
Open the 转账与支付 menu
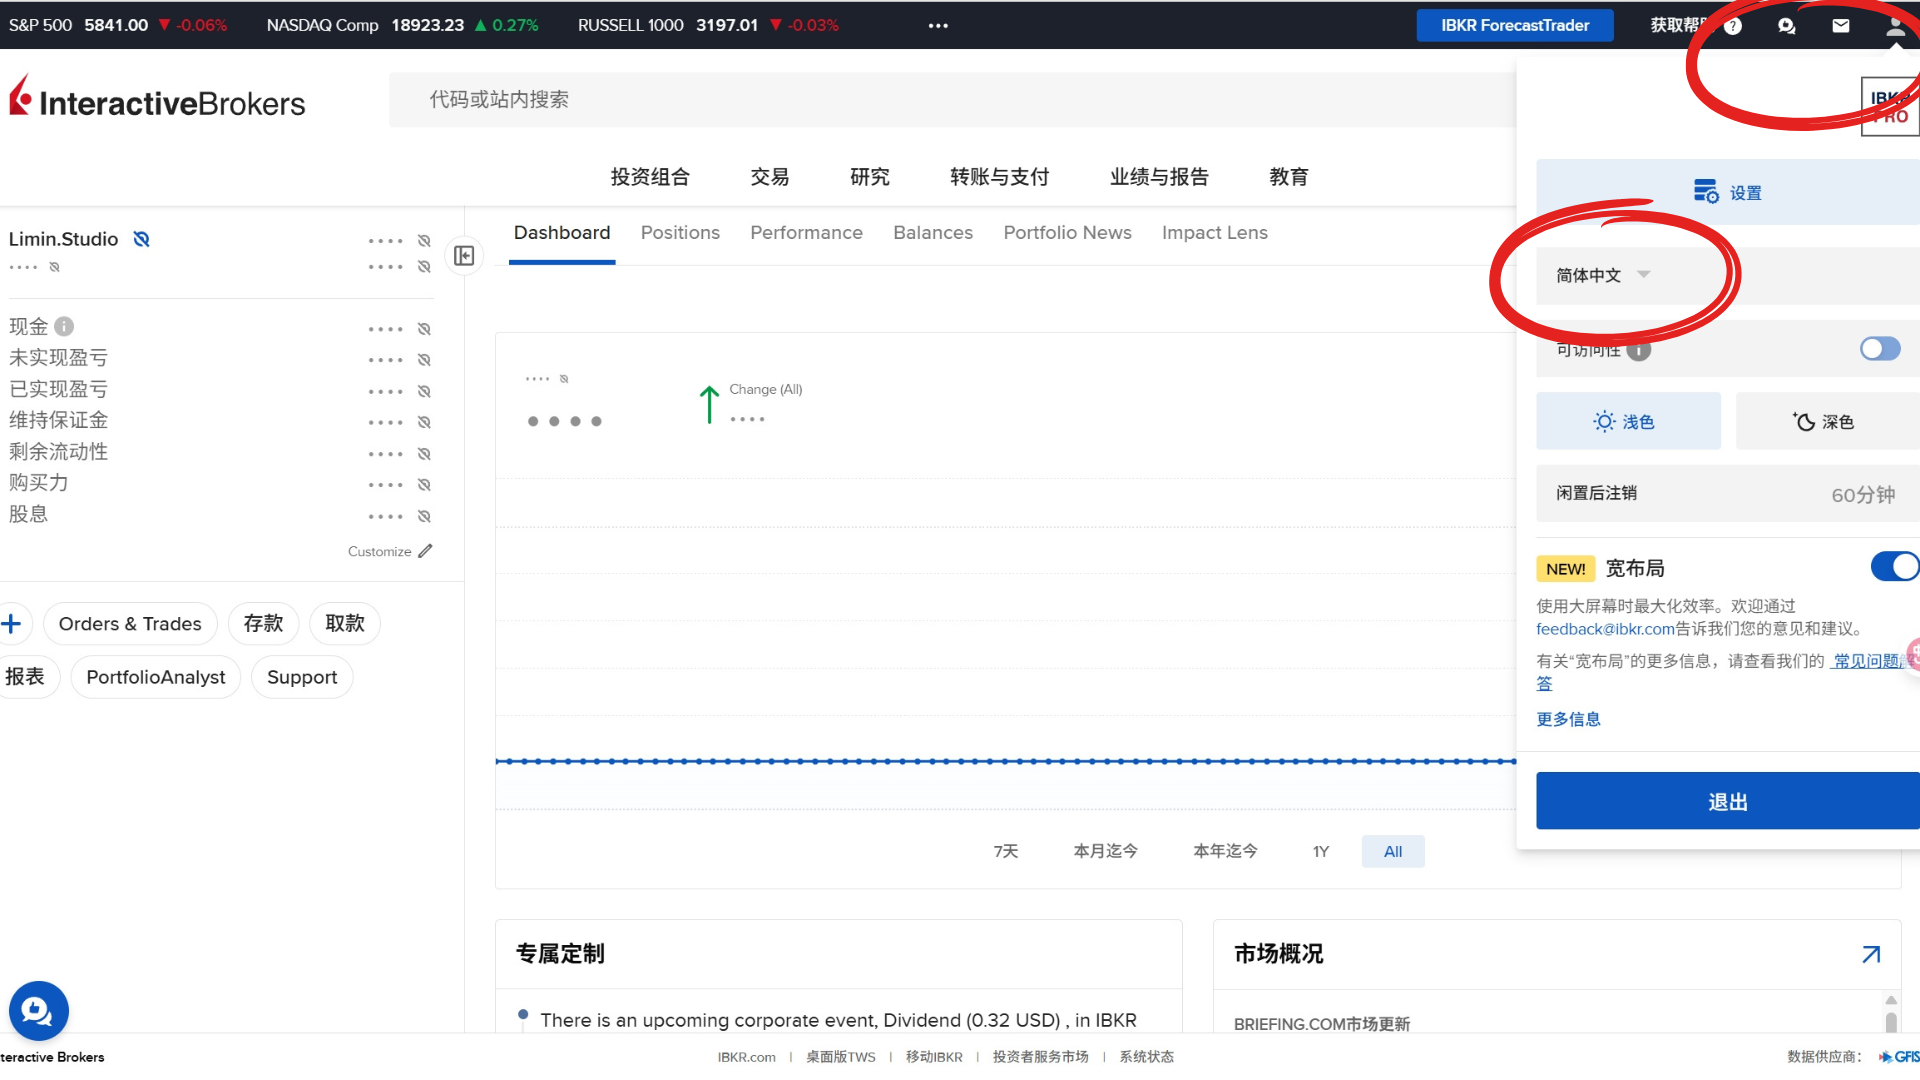999,177
